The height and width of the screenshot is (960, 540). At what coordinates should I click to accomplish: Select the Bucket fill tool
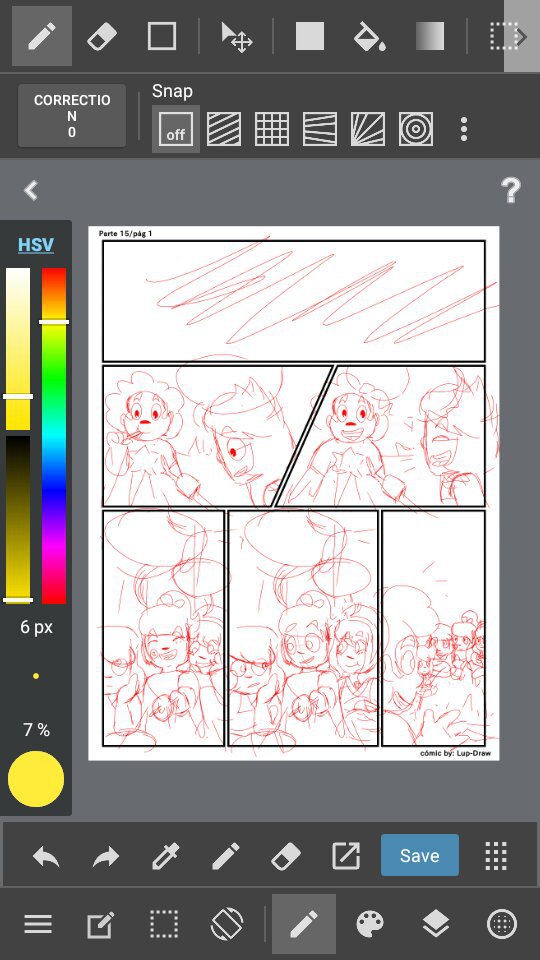[369, 37]
